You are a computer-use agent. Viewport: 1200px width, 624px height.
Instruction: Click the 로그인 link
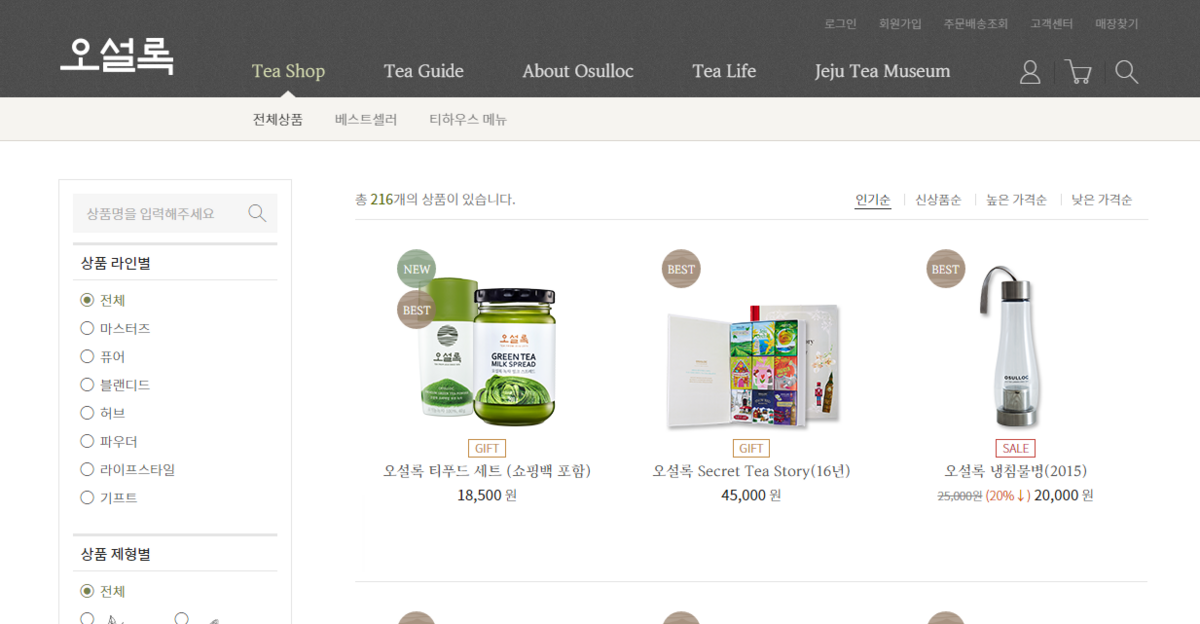coord(840,23)
